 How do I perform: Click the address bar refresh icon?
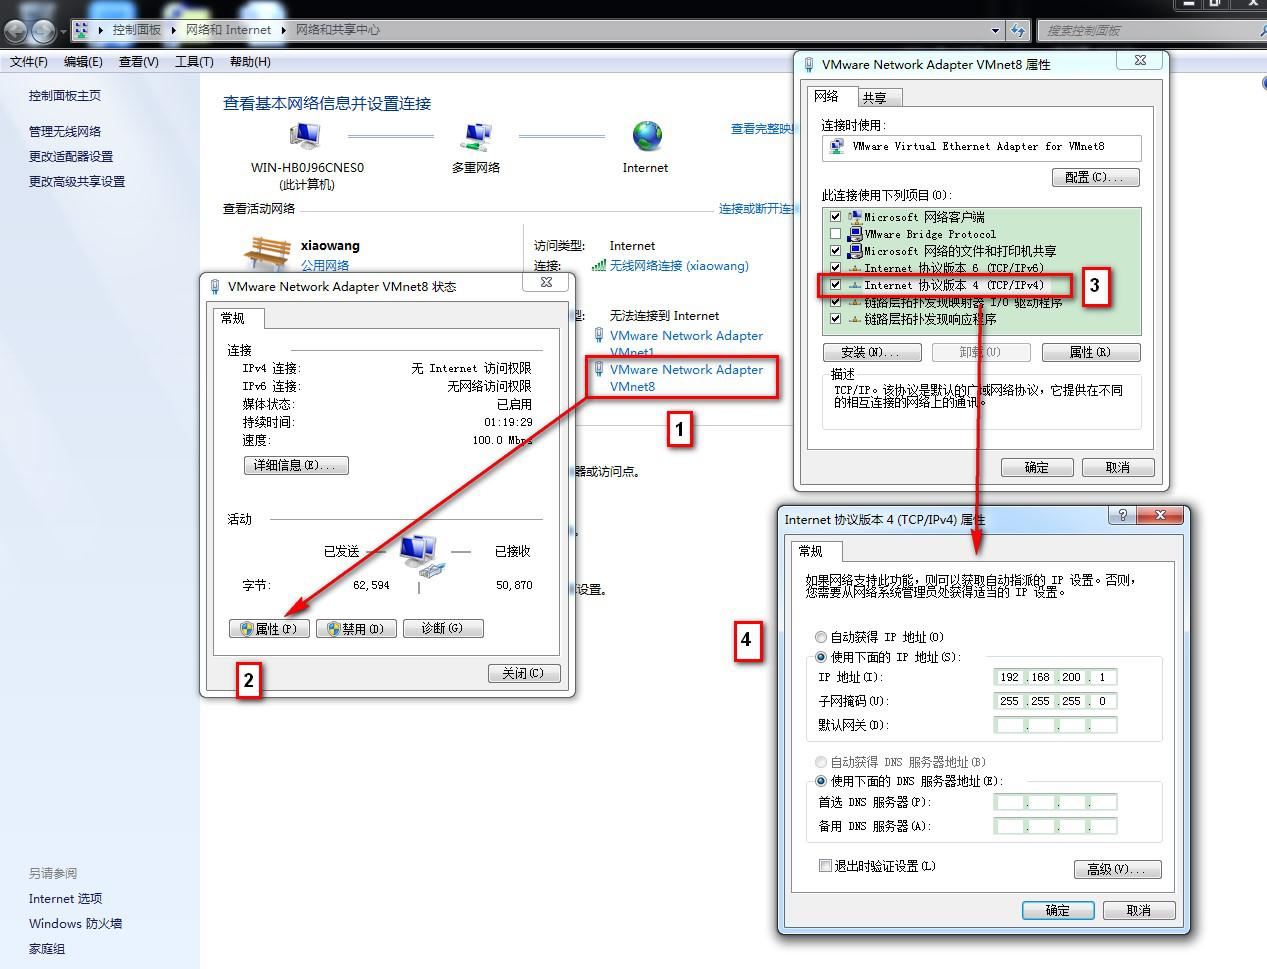pos(1018,30)
